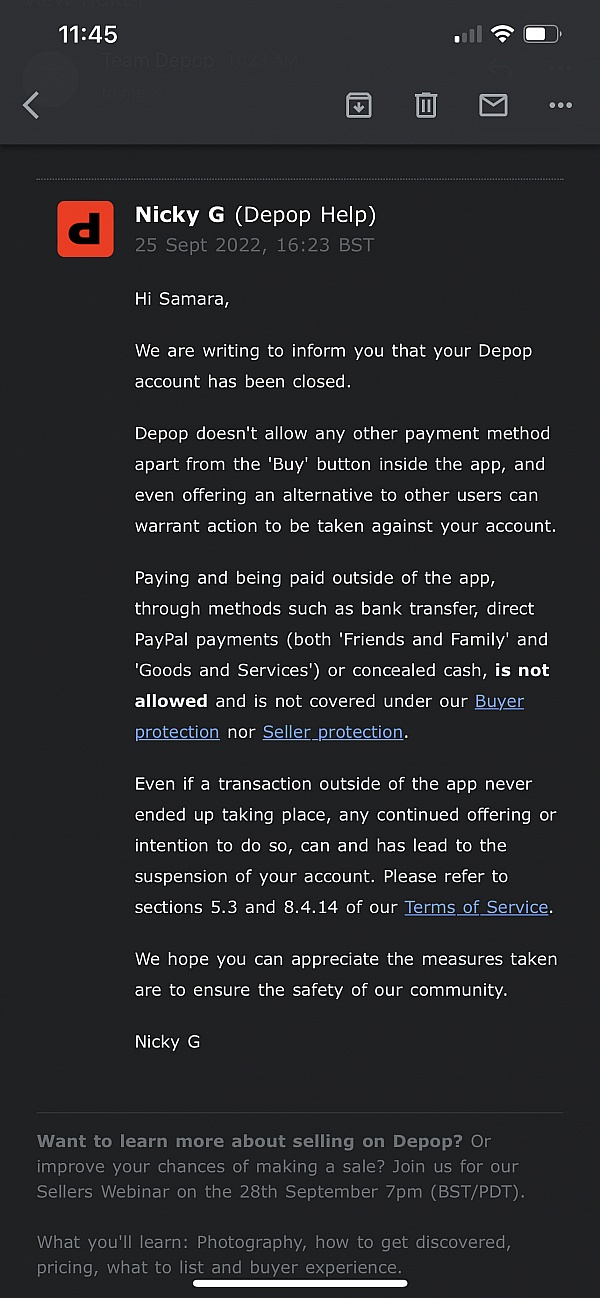Tap the cellular signal bars

pyautogui.click(x=467, y=35)
